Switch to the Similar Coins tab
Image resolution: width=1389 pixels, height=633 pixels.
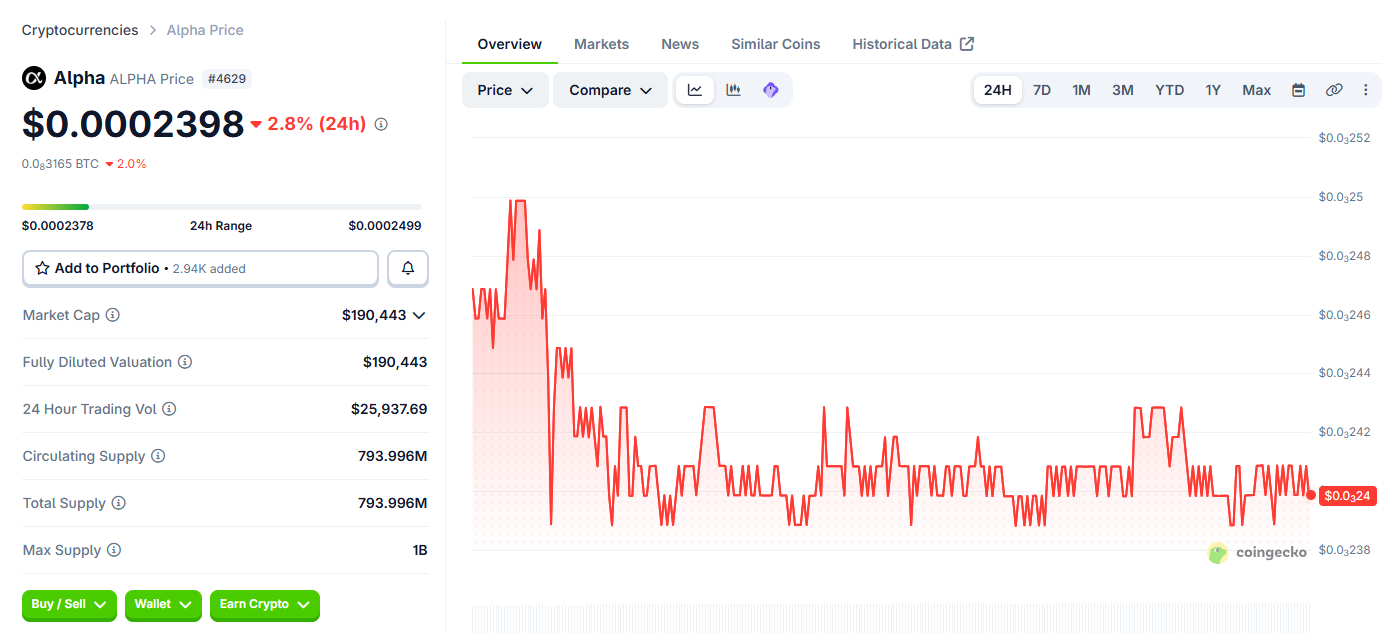click(776, 44)
